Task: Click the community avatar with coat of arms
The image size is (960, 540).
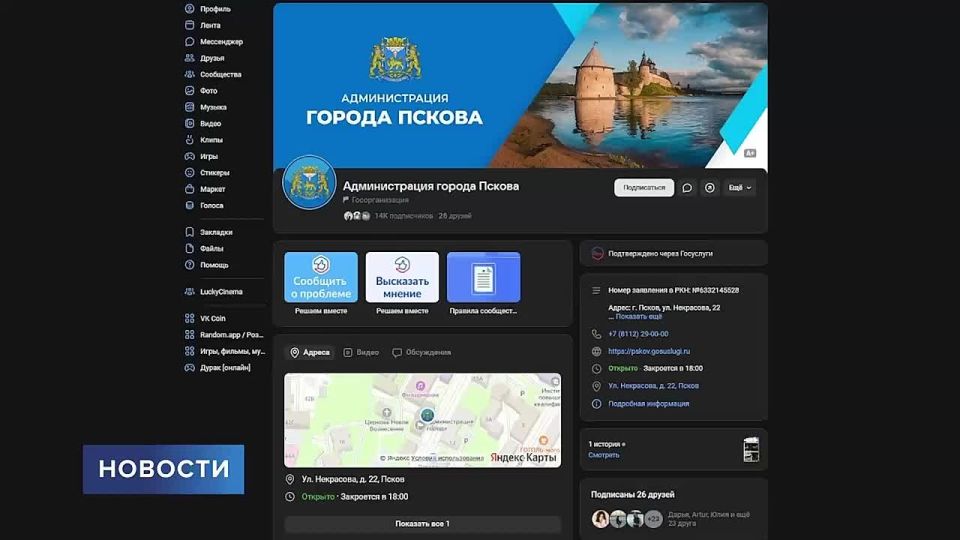Action: click(x=309, y=182)
